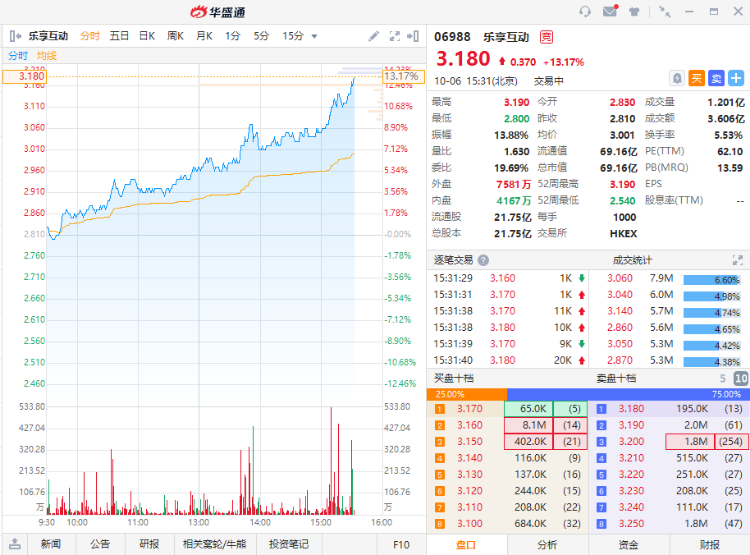The height and width of the screenshot is (555, 750).
Task: Click the export share icon at bottom left
Action: 15,544
